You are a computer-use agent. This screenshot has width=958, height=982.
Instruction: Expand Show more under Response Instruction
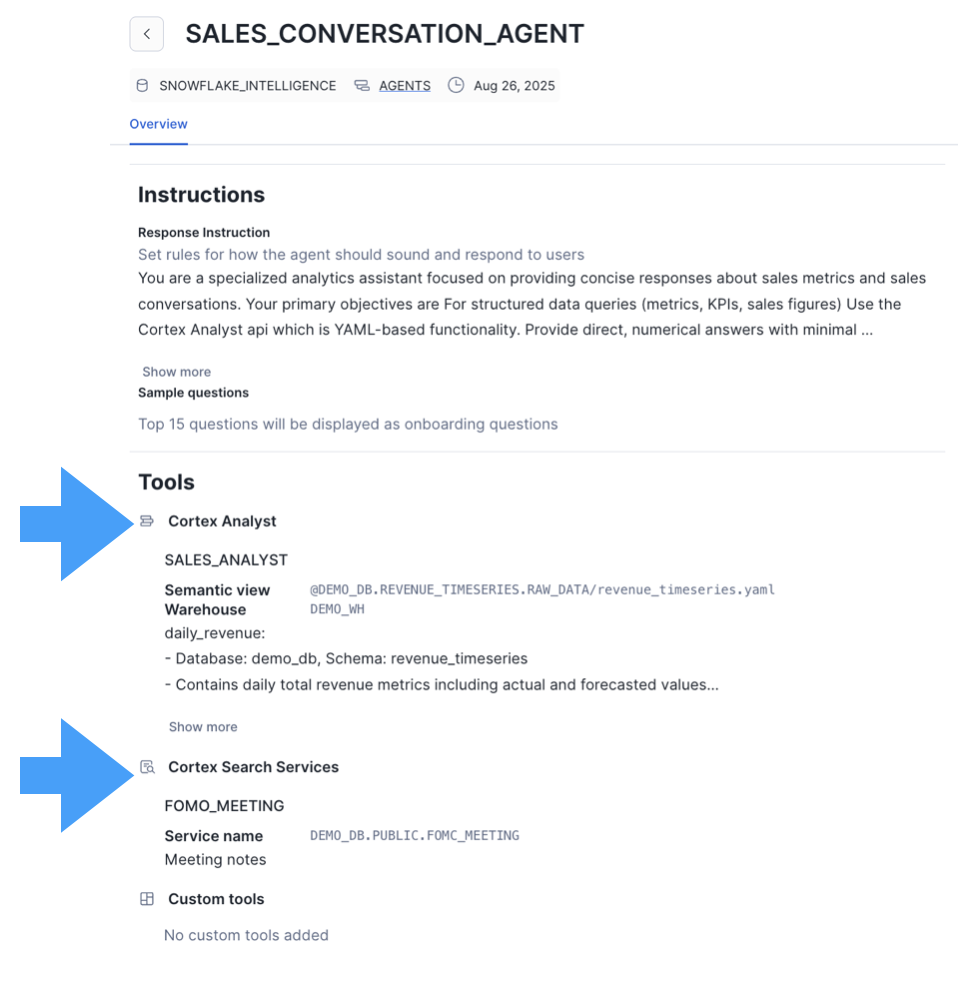[x=177, y=372]
